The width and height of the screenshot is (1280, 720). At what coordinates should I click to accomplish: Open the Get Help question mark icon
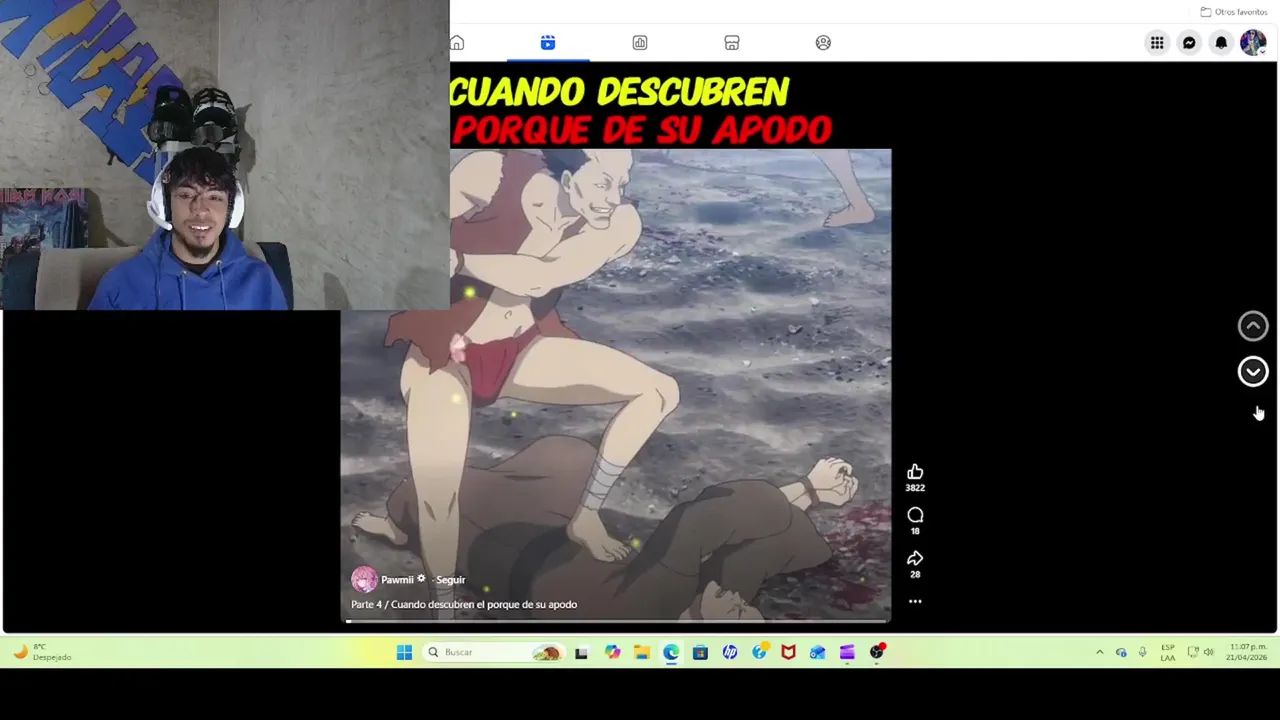759,652
